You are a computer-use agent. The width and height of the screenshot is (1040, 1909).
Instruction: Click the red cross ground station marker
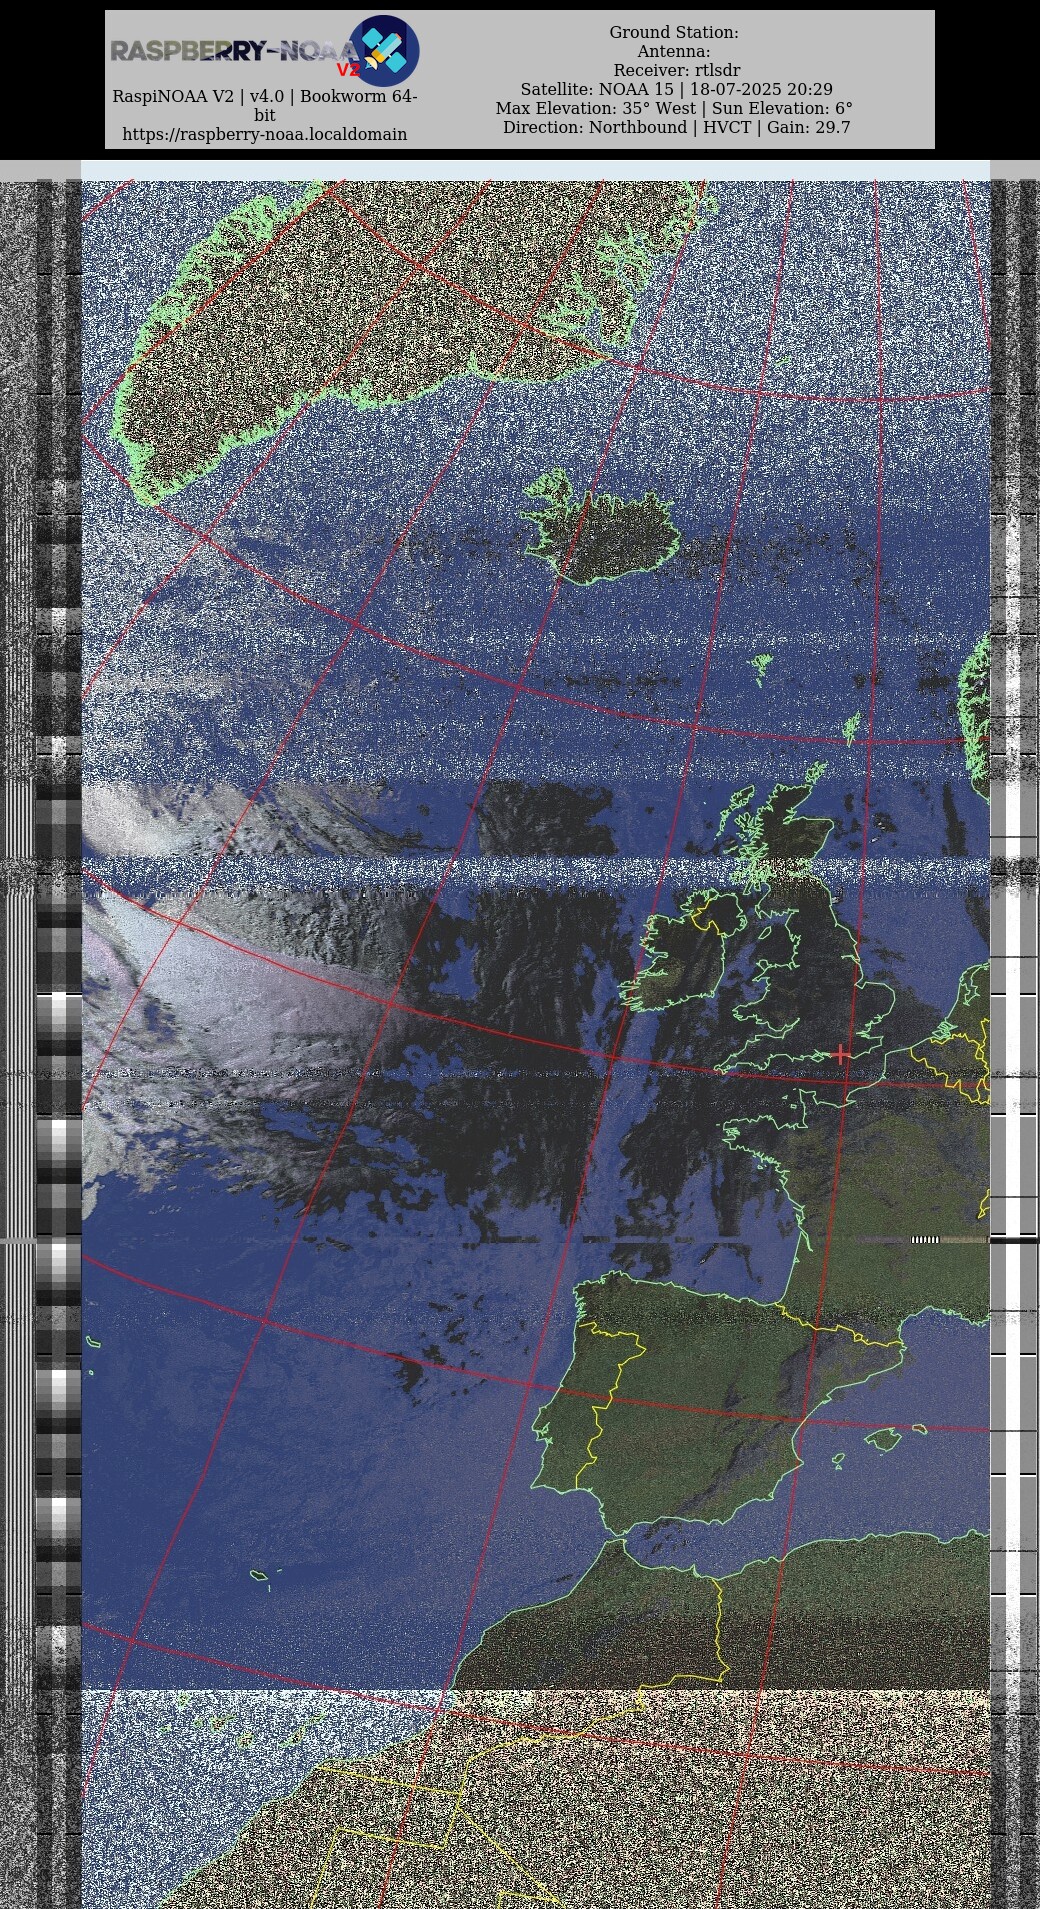[841, 1054]
